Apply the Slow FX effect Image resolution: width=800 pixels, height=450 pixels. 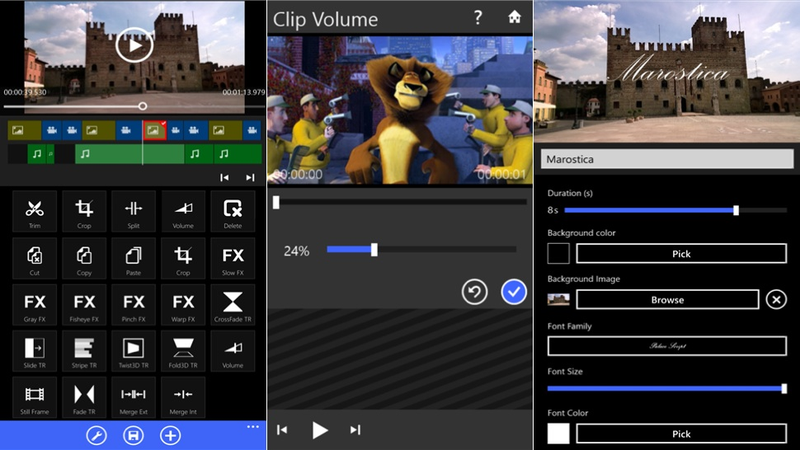[232, 258]
